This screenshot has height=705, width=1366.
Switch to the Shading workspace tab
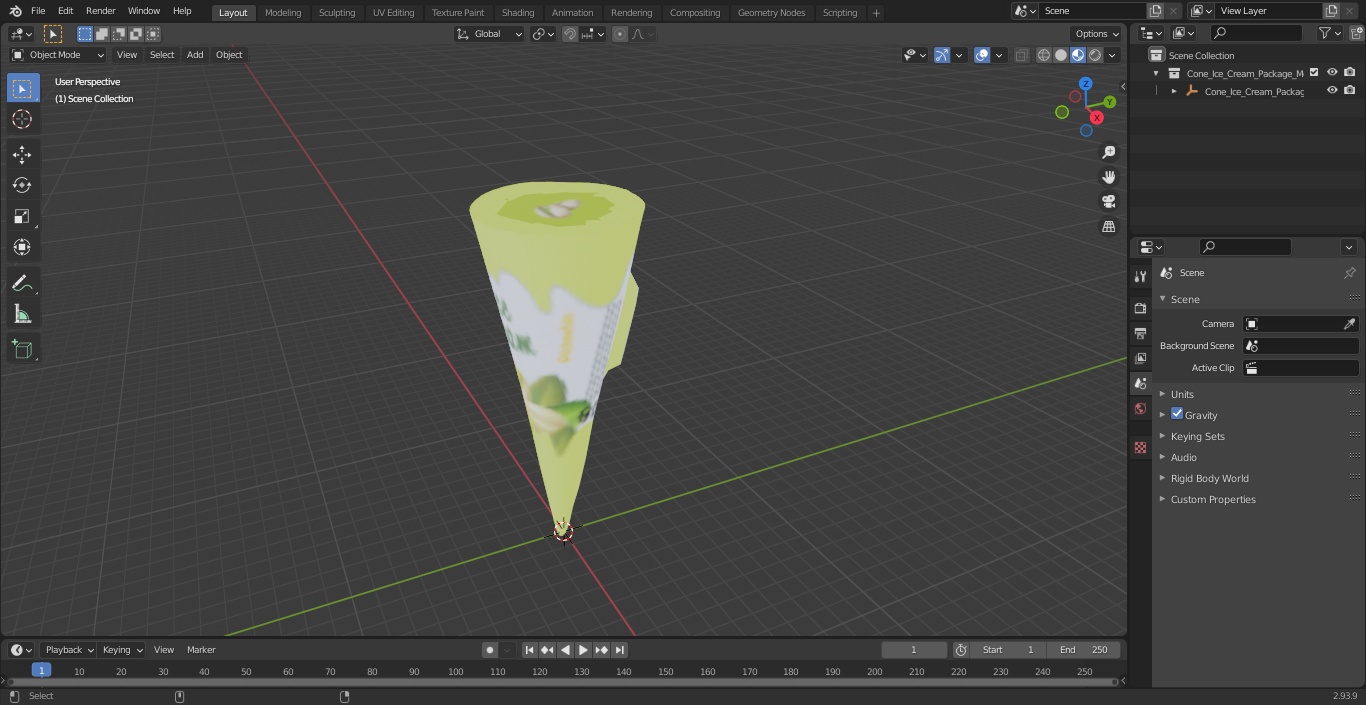coord(518,13)
